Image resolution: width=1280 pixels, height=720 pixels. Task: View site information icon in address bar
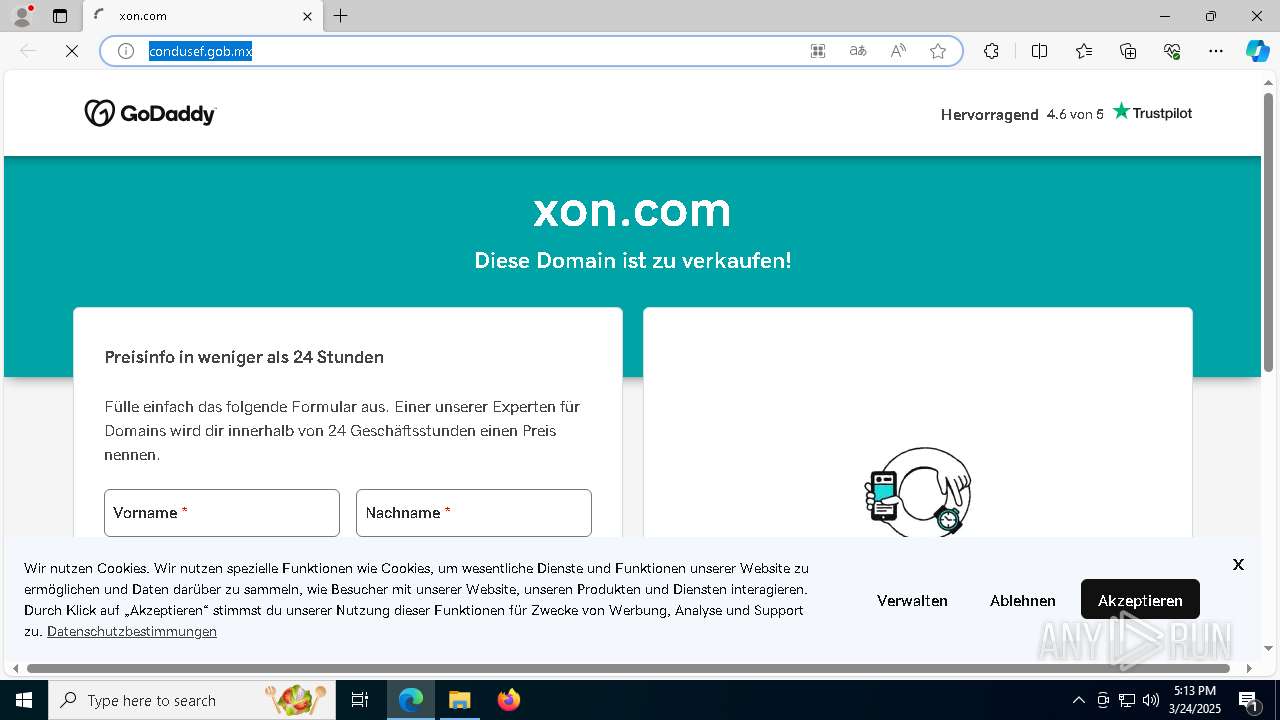[x=126, y=51]
